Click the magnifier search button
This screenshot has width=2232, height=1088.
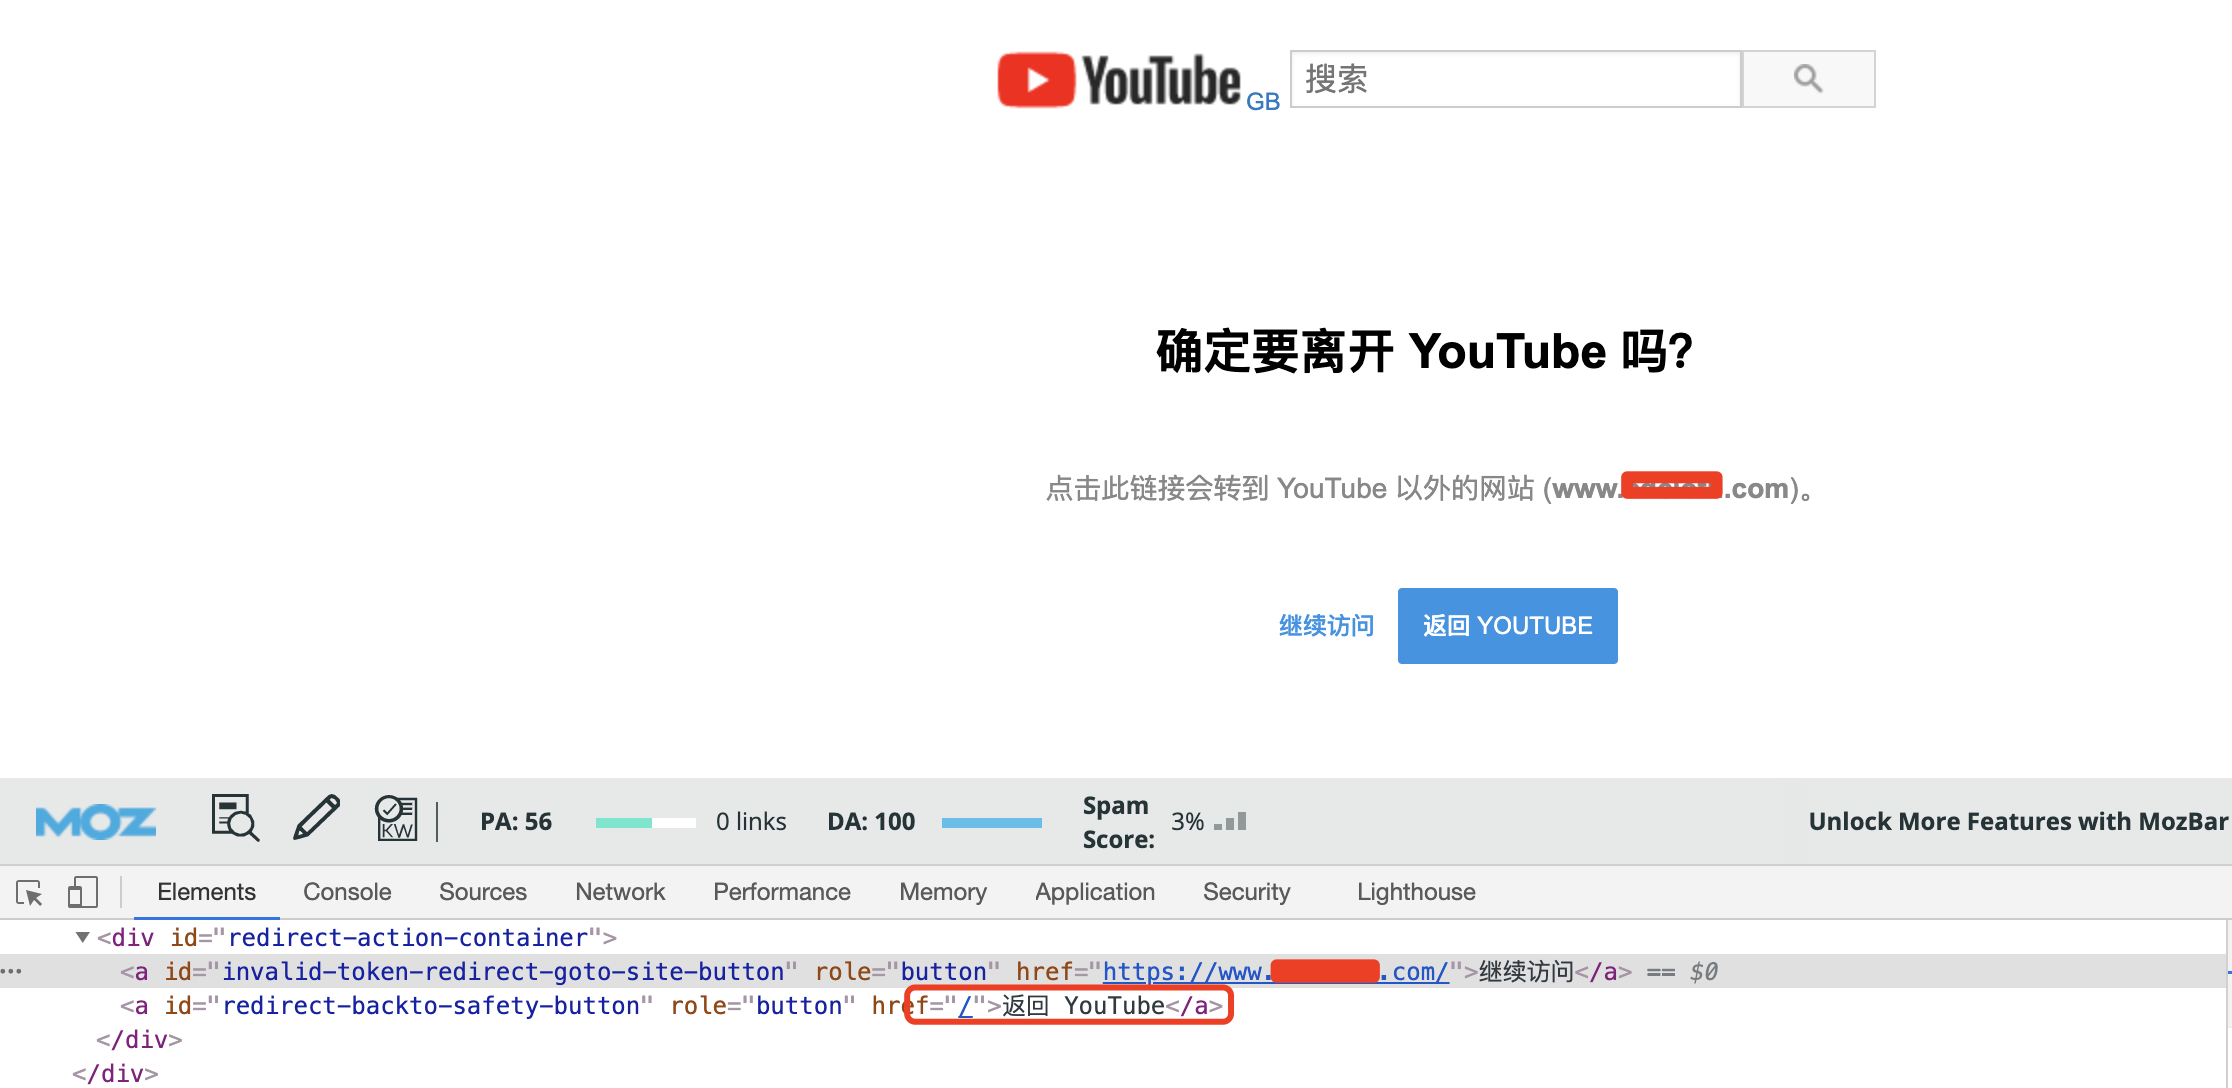1807,79
